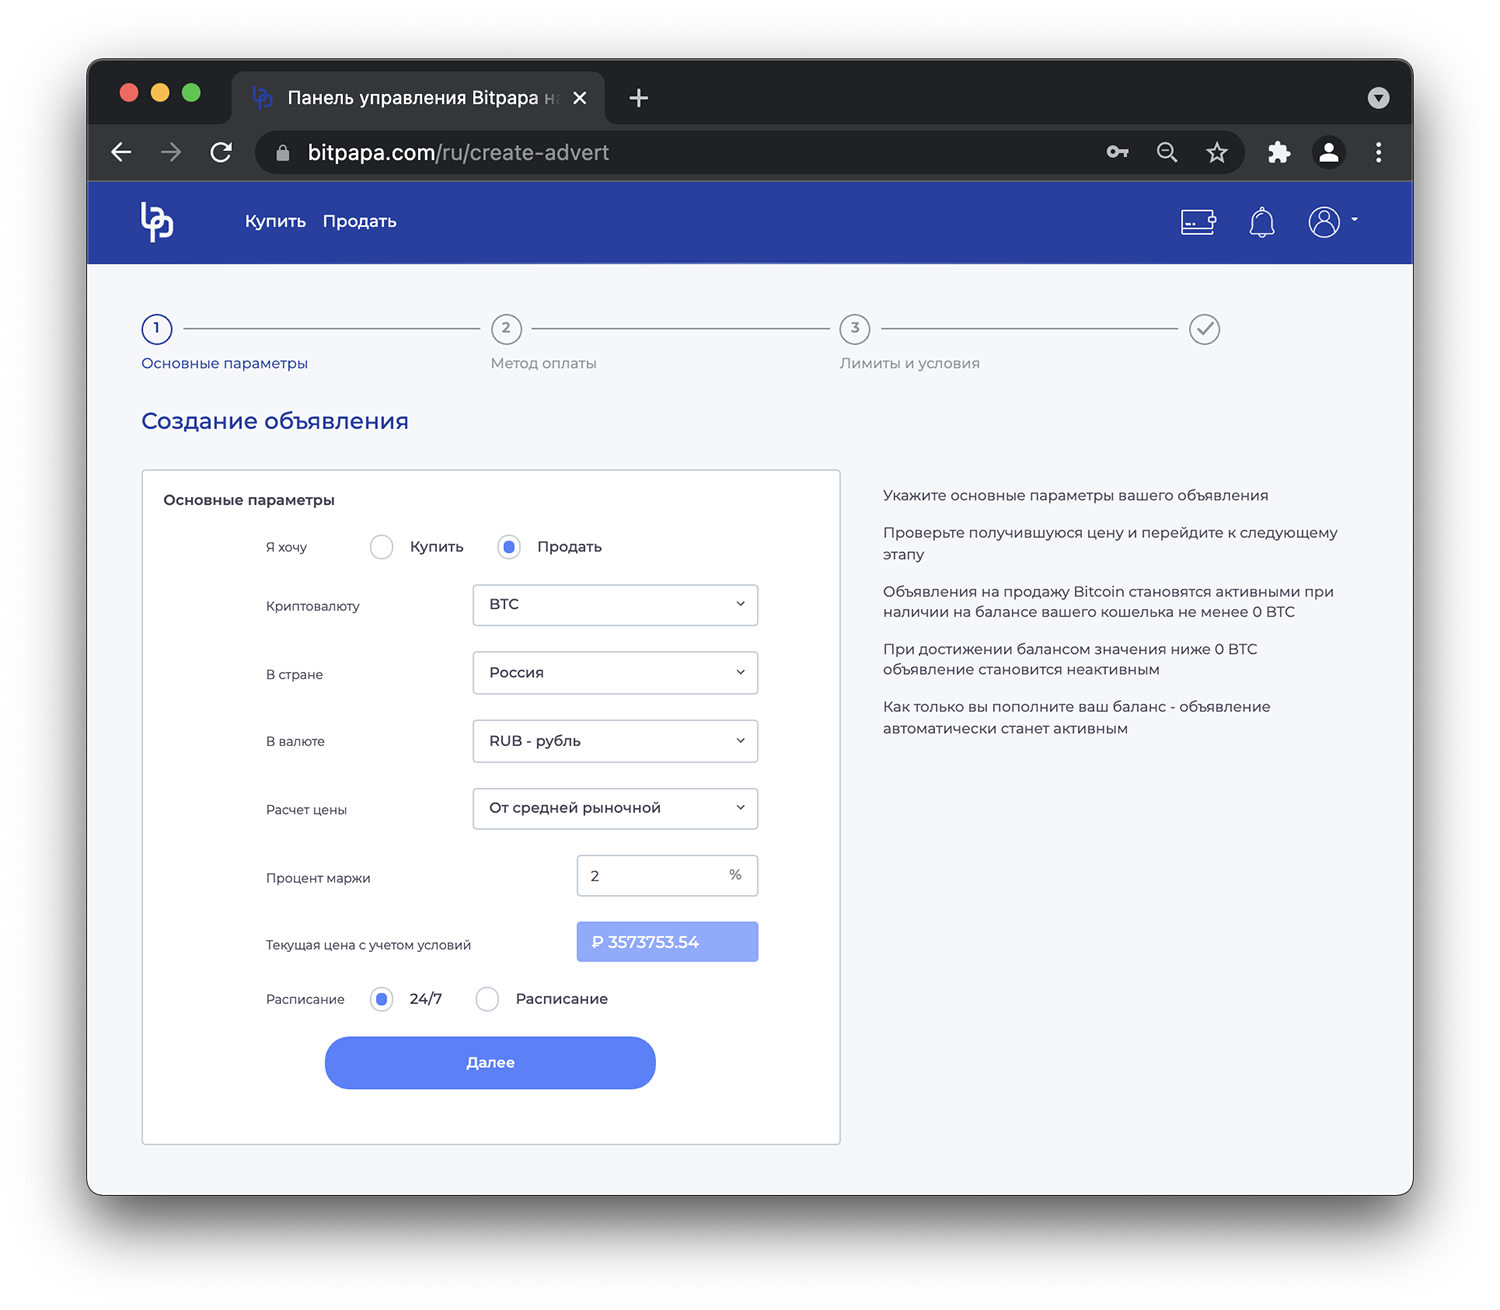The height and width of the screenshot is (1310, 1500).
Task: Open notifications bell icon
Action: point(1262,222)
